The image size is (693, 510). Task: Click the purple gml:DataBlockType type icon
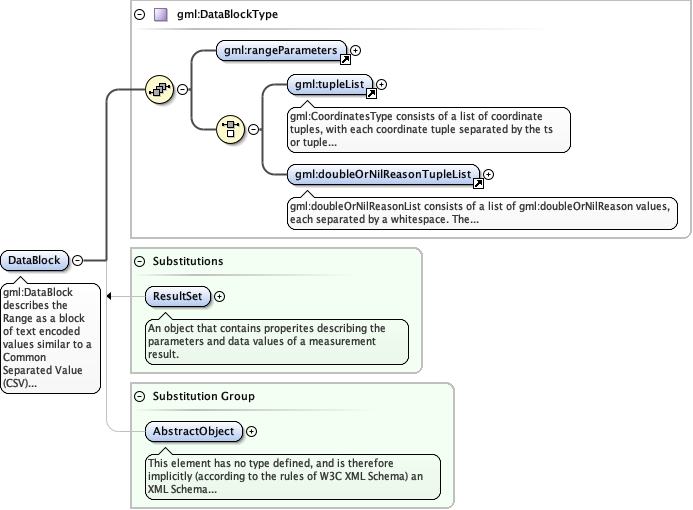pyautogui.click(x=160, y=15)
